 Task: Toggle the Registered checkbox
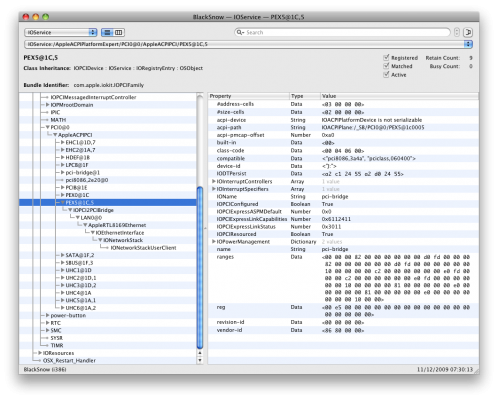(x=386, y=57)
